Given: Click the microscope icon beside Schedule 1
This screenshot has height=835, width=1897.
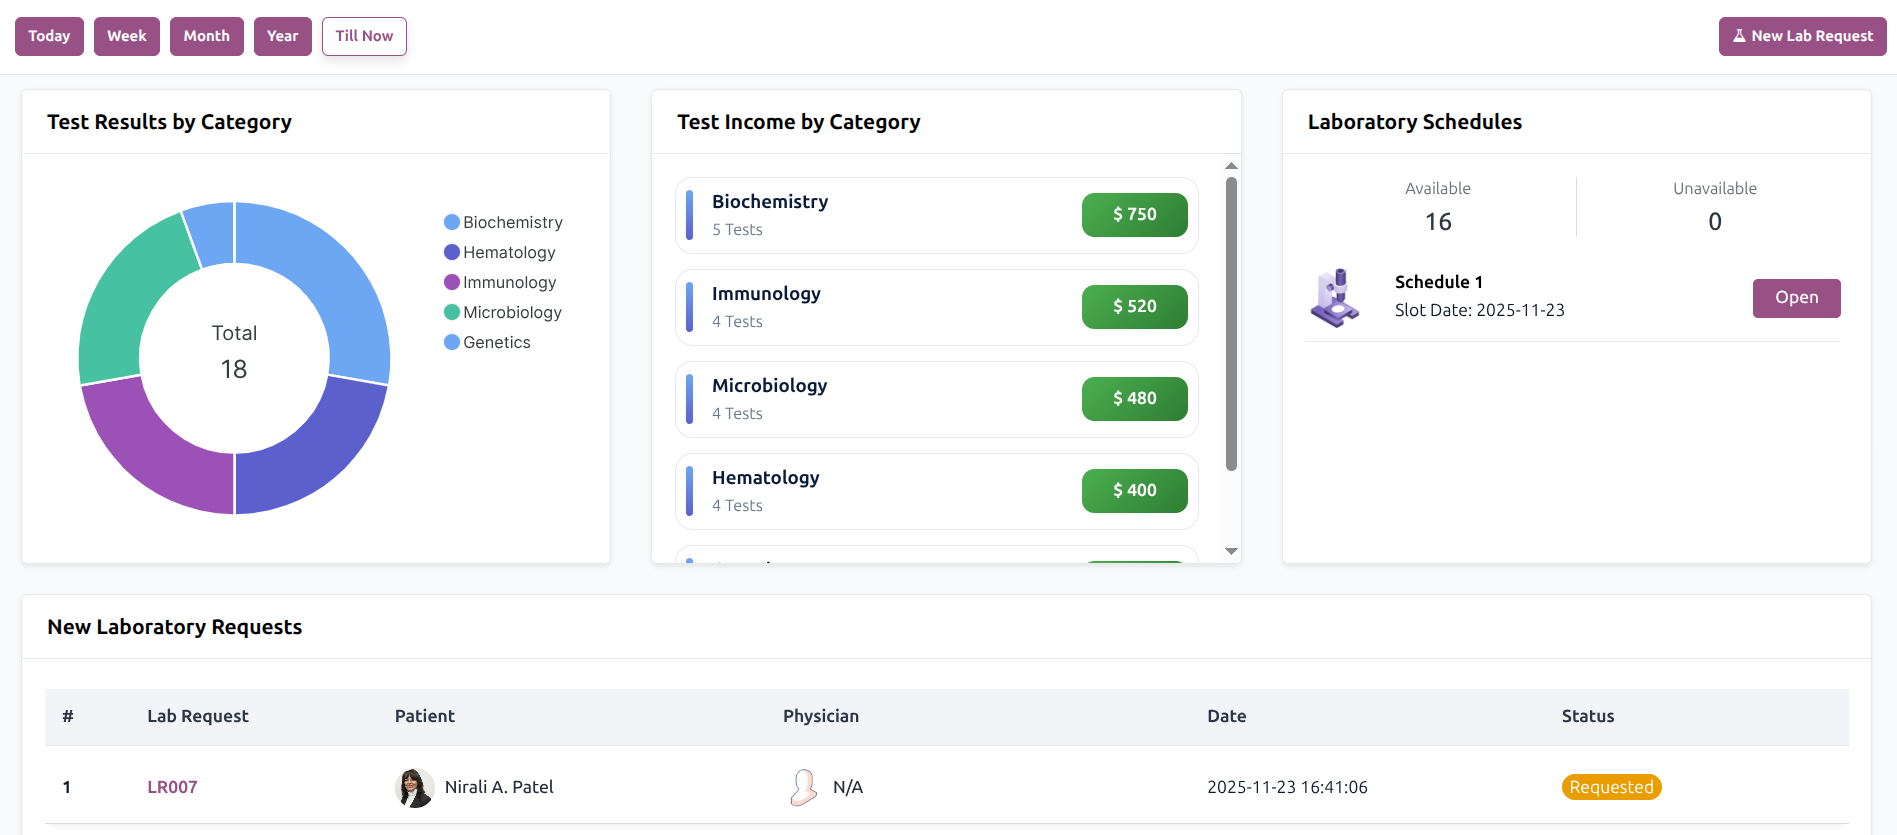Looking at the screenshot, I should click(x=1335, y=298).
